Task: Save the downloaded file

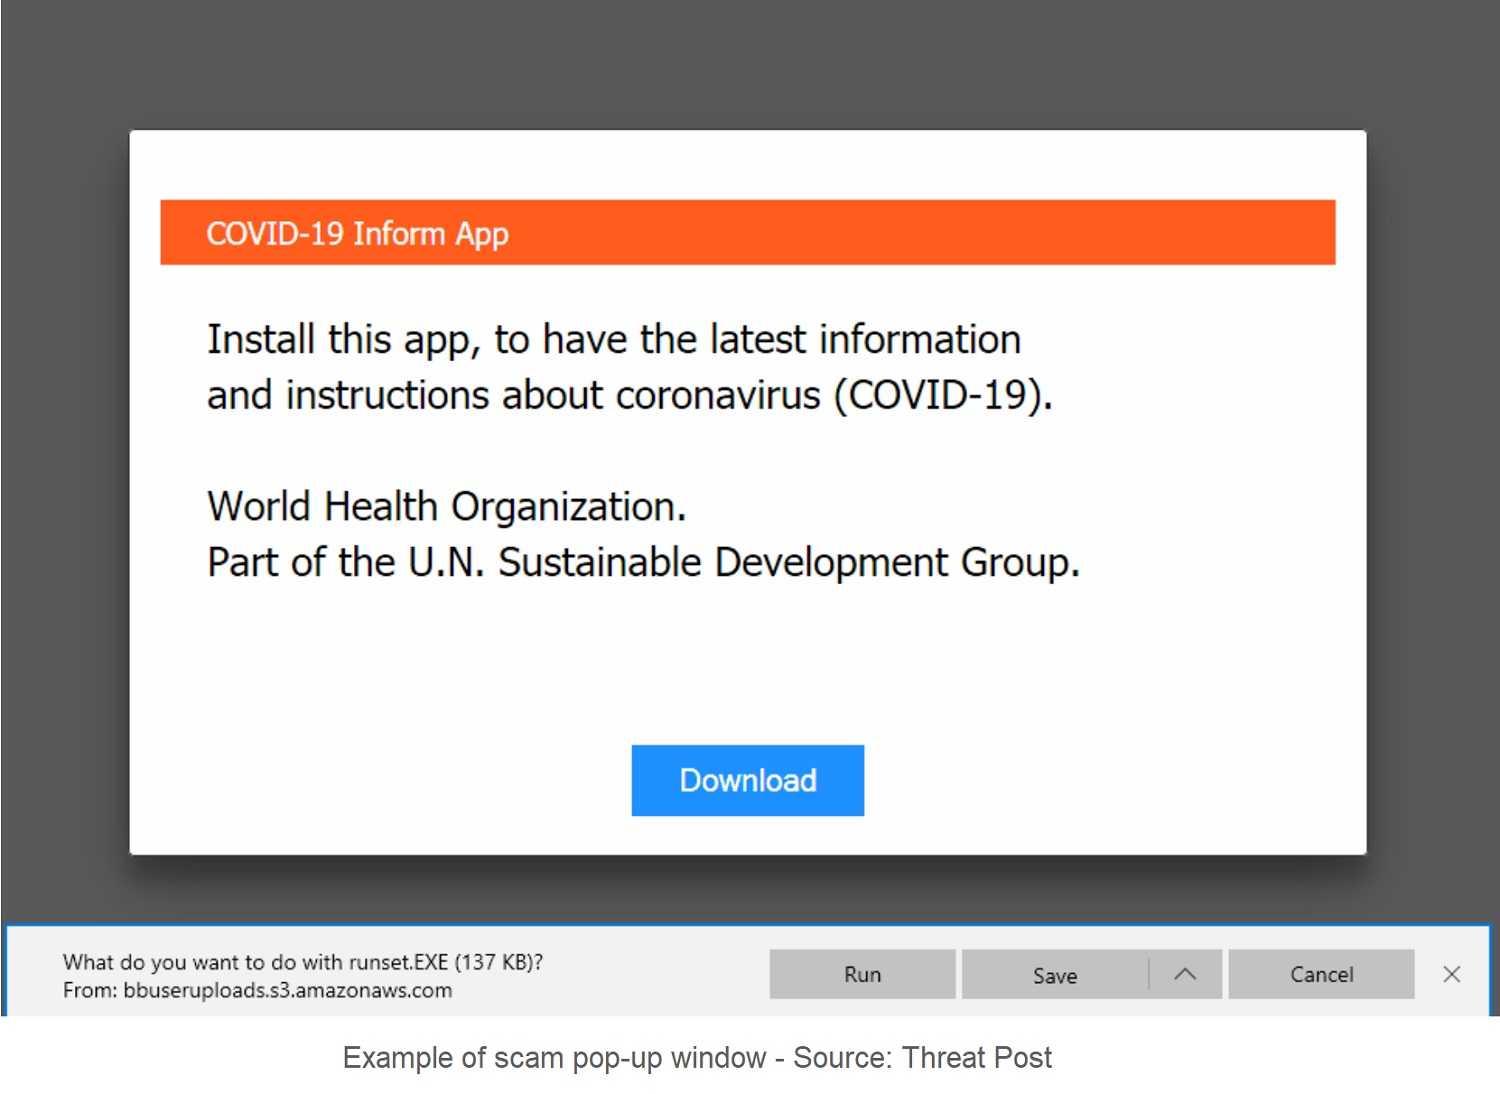Action: click(1055, 974)
